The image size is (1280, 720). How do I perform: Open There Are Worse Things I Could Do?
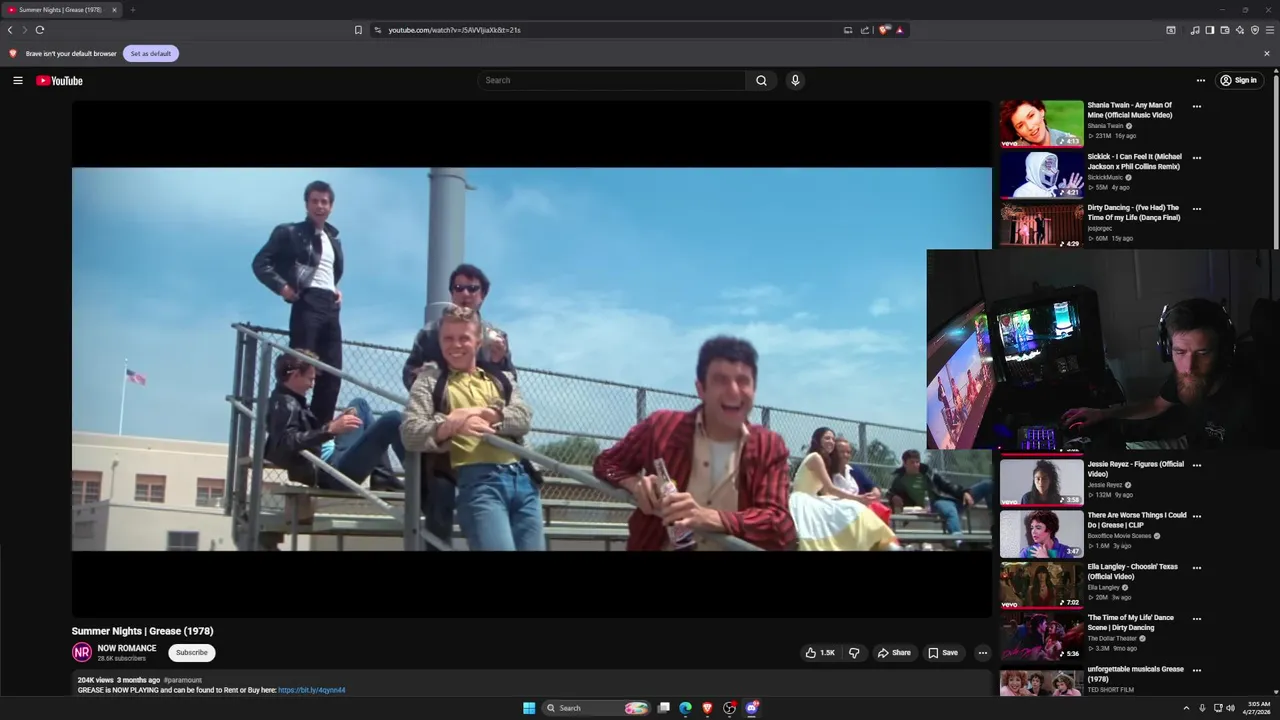click(x=1137, y=520)
